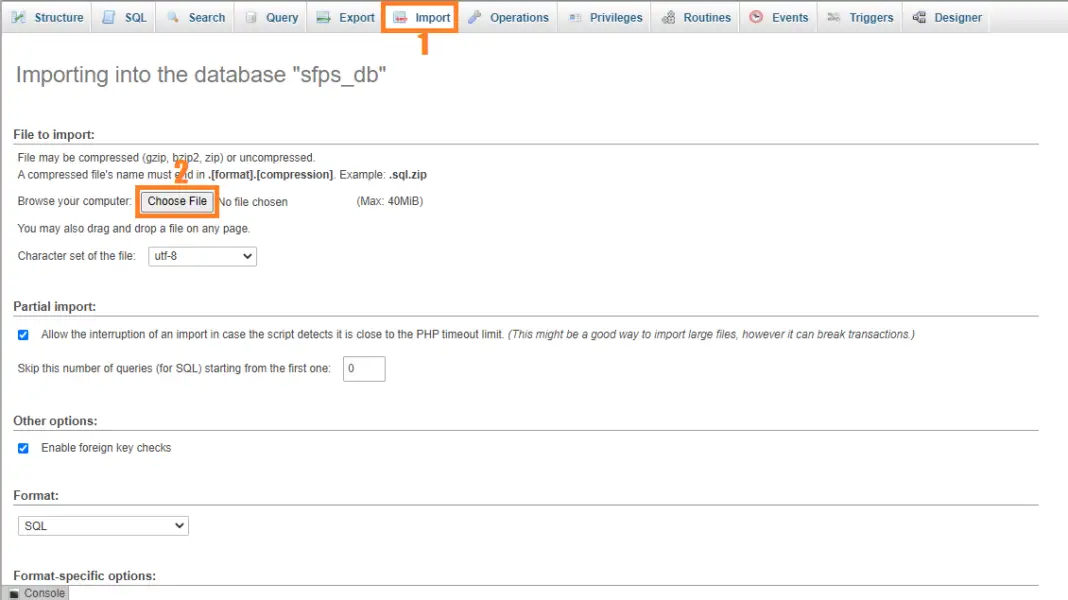Click the skip queries number field
This screenshot has width=1068, height=600.
pos(364,368)
